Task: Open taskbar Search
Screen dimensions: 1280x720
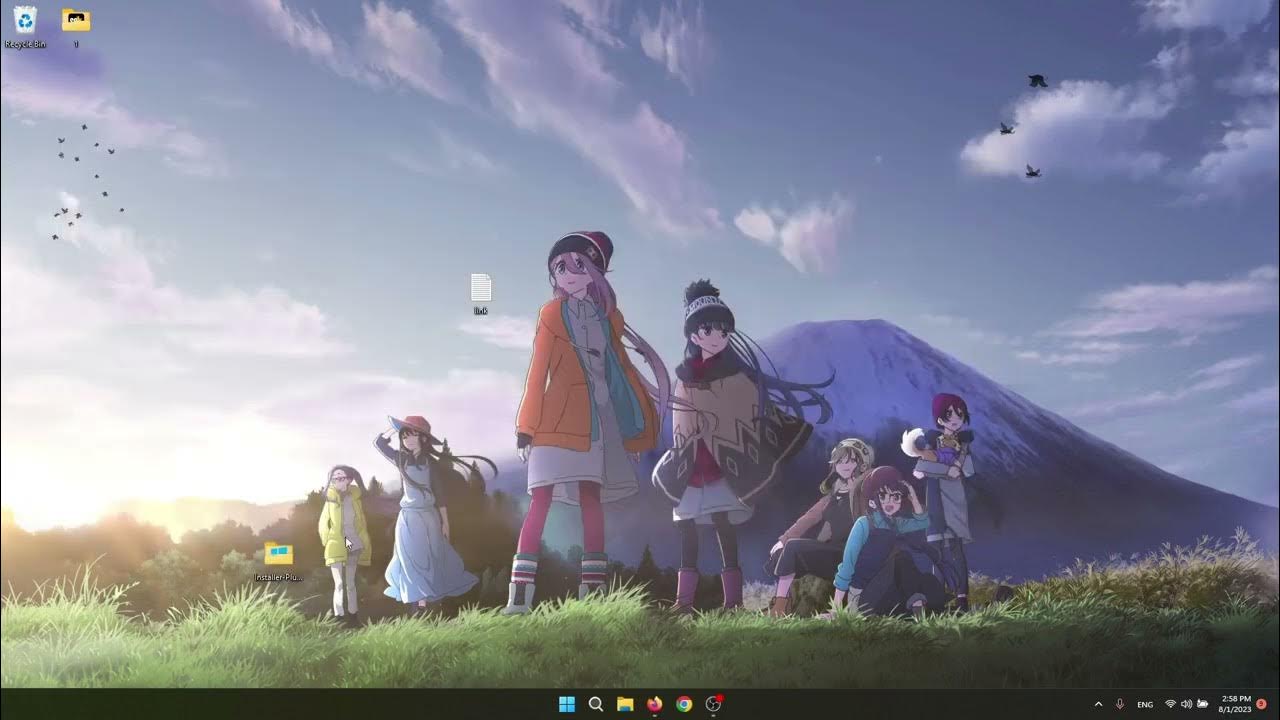Action: point(596,704)
